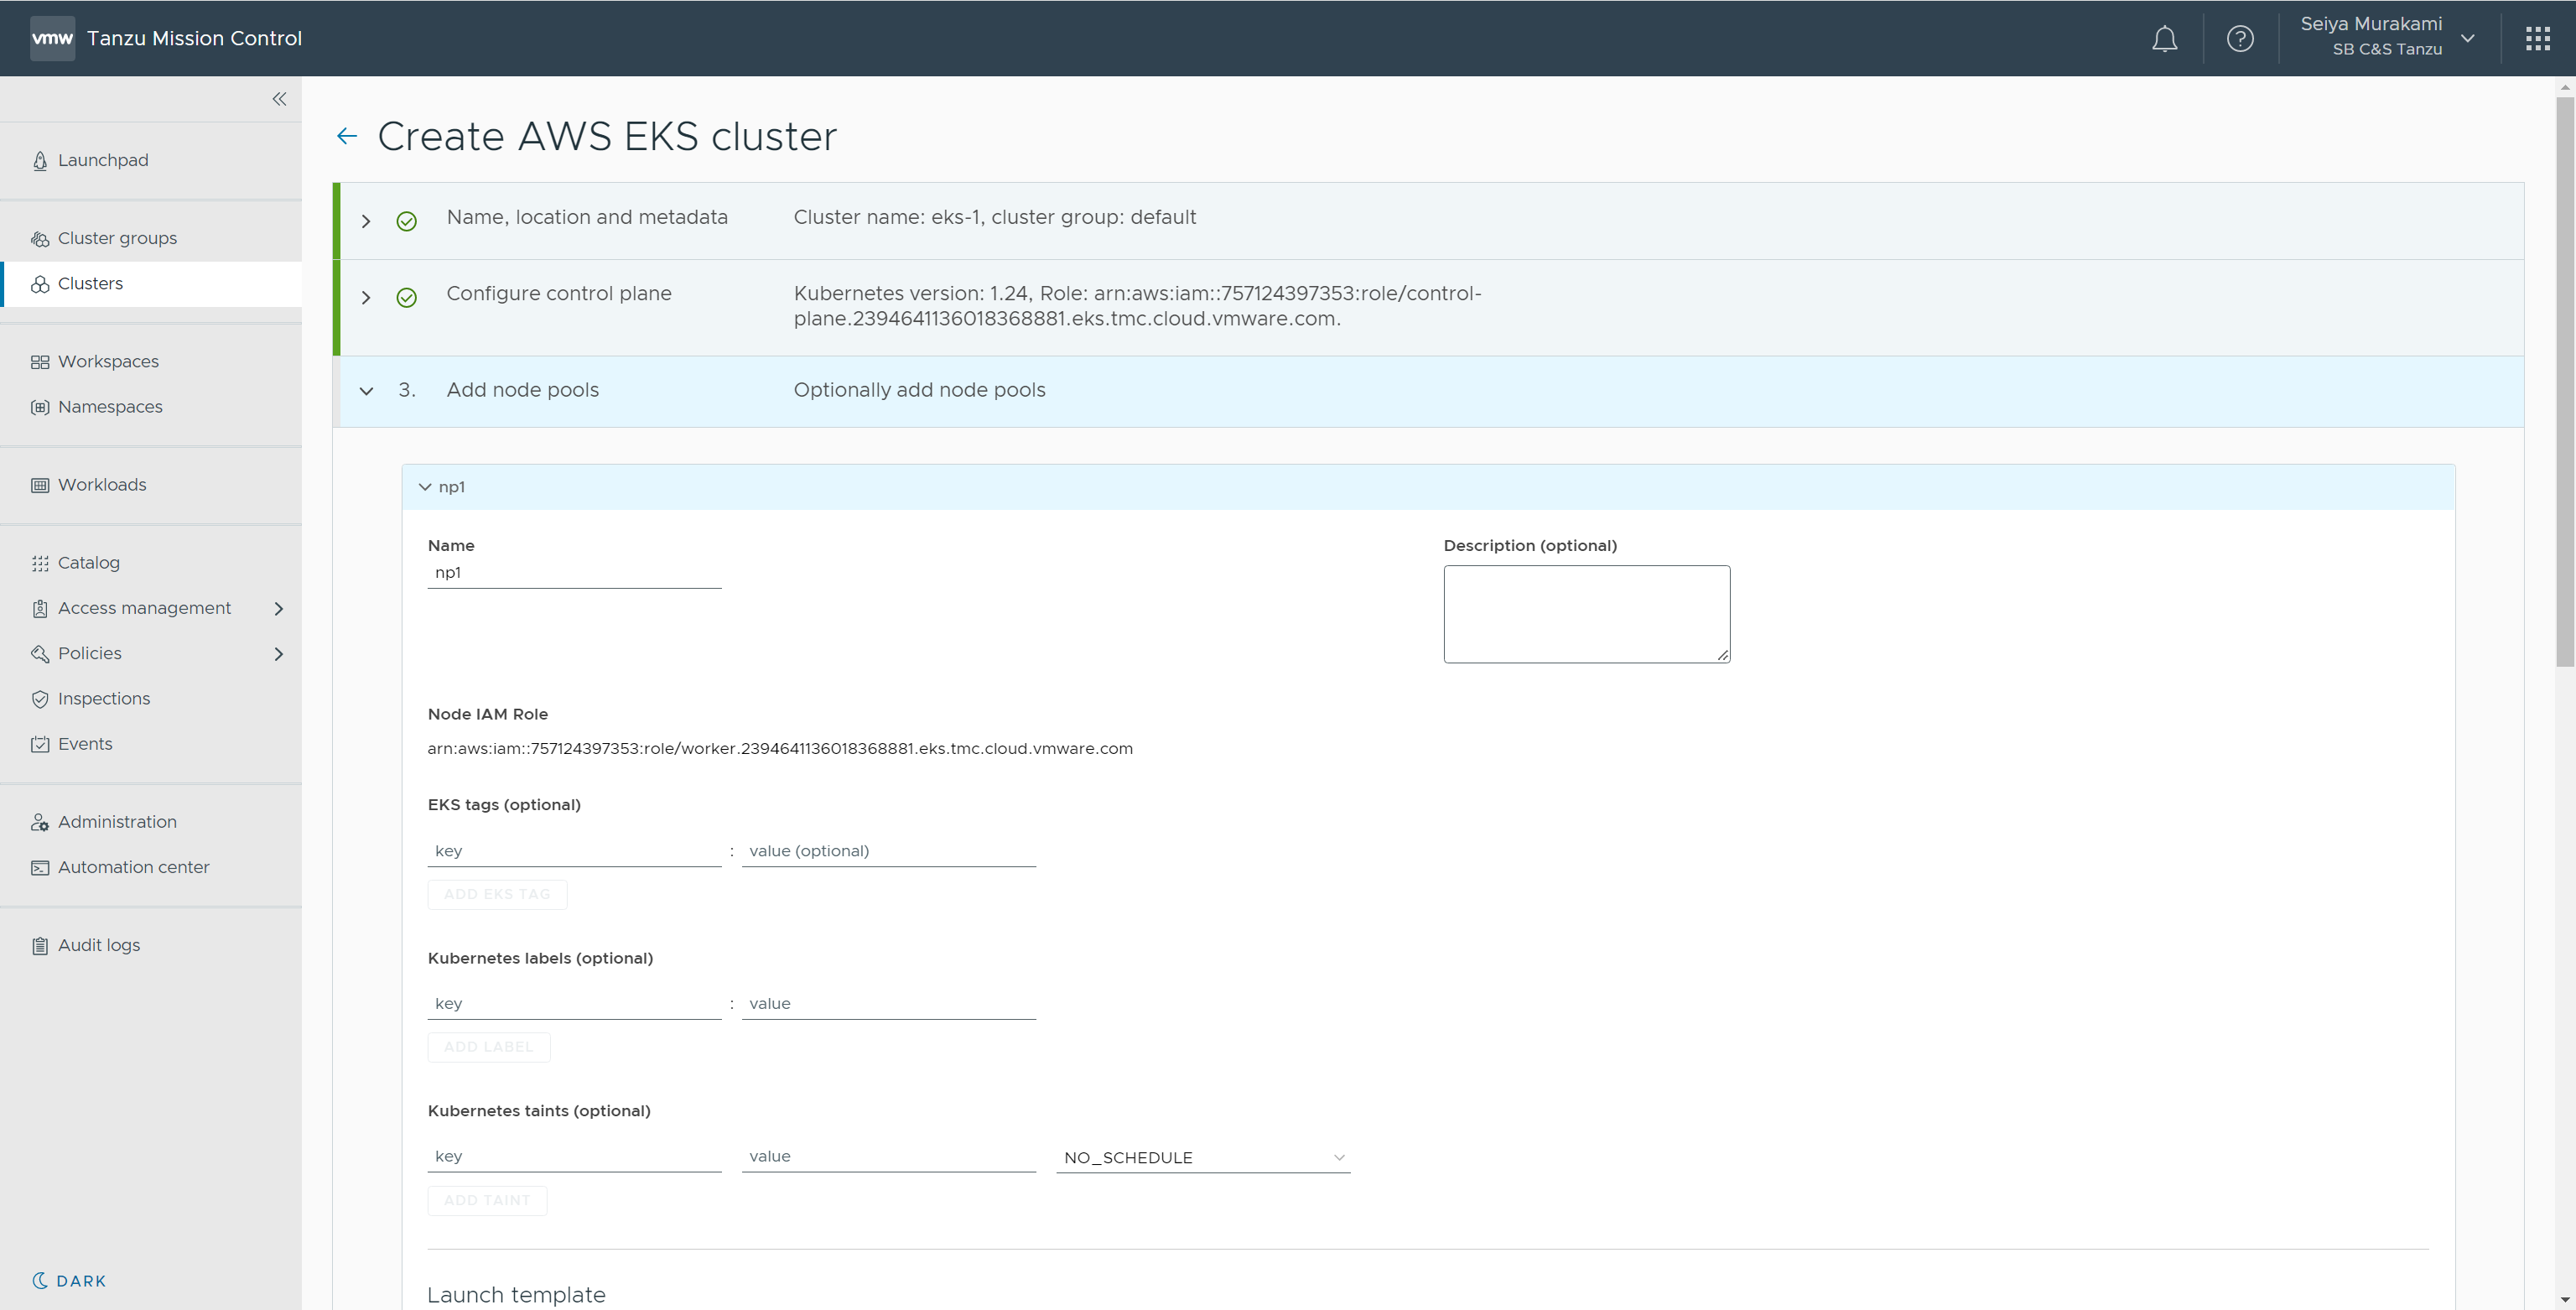The image size is (2576, 1310).
Task: Collapse the np1 node pool section
Action: click(x=425, y=487)
